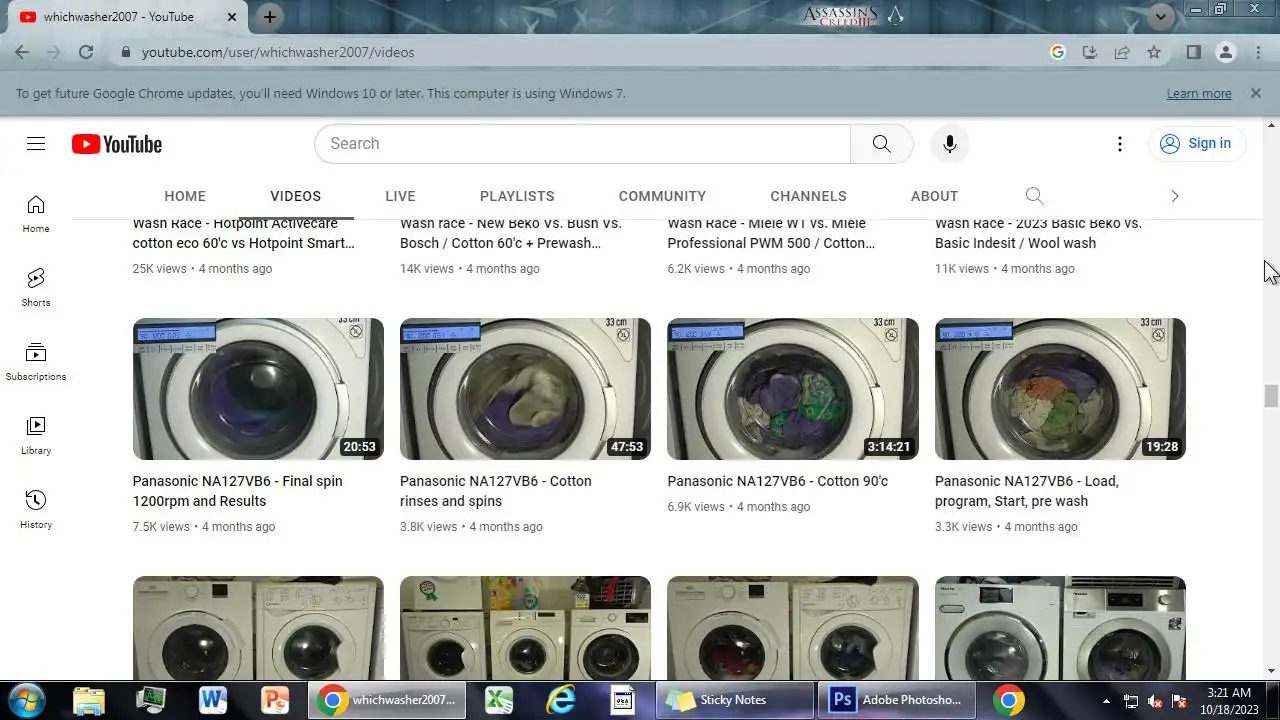Open Panasonic NA127VB6 Cotton rinses and spins title

coord(496,491)
